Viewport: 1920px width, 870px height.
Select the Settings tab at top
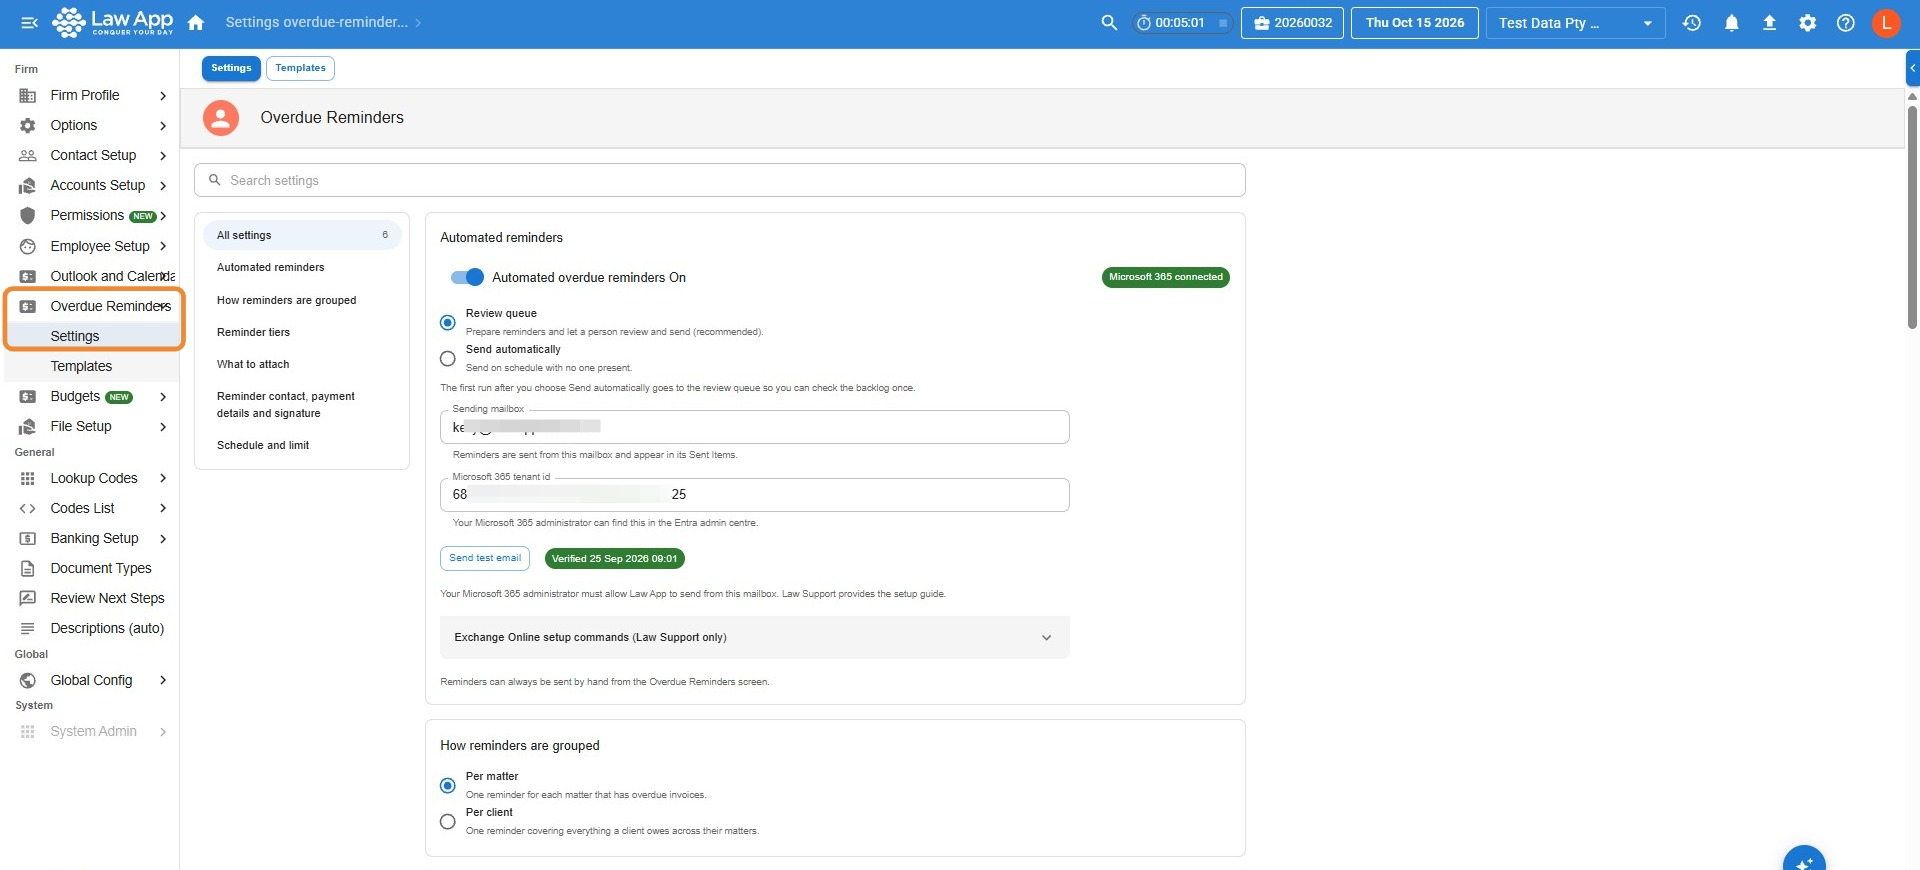click(231, 68)
